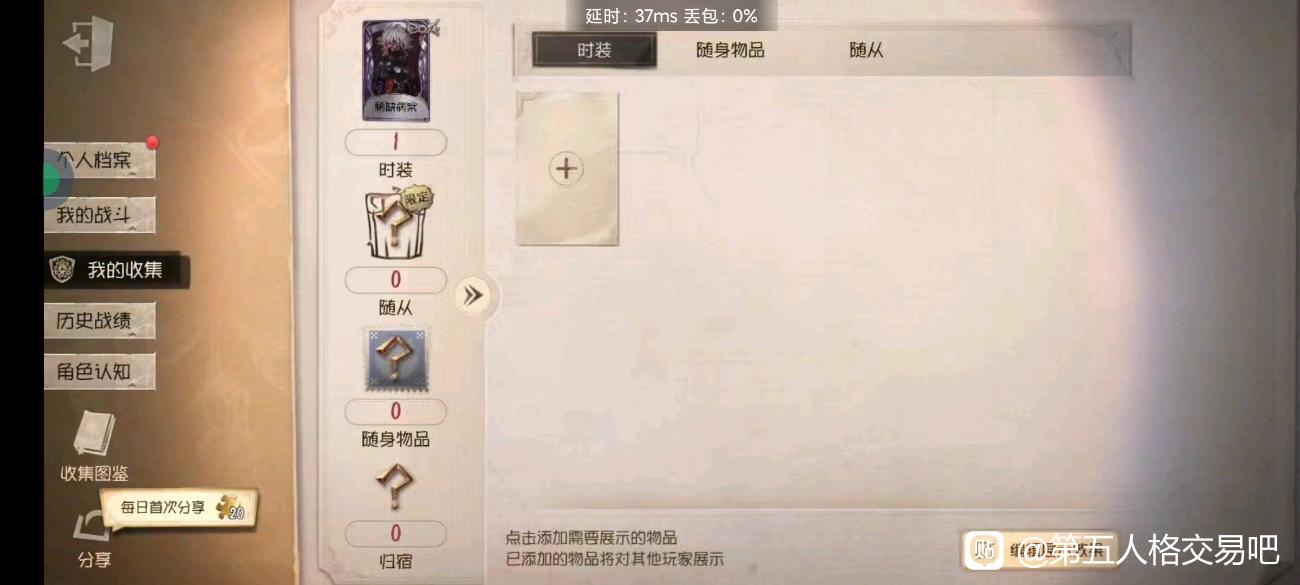
Task: Tap the 每日首次分享 banner
Action: 178,508
